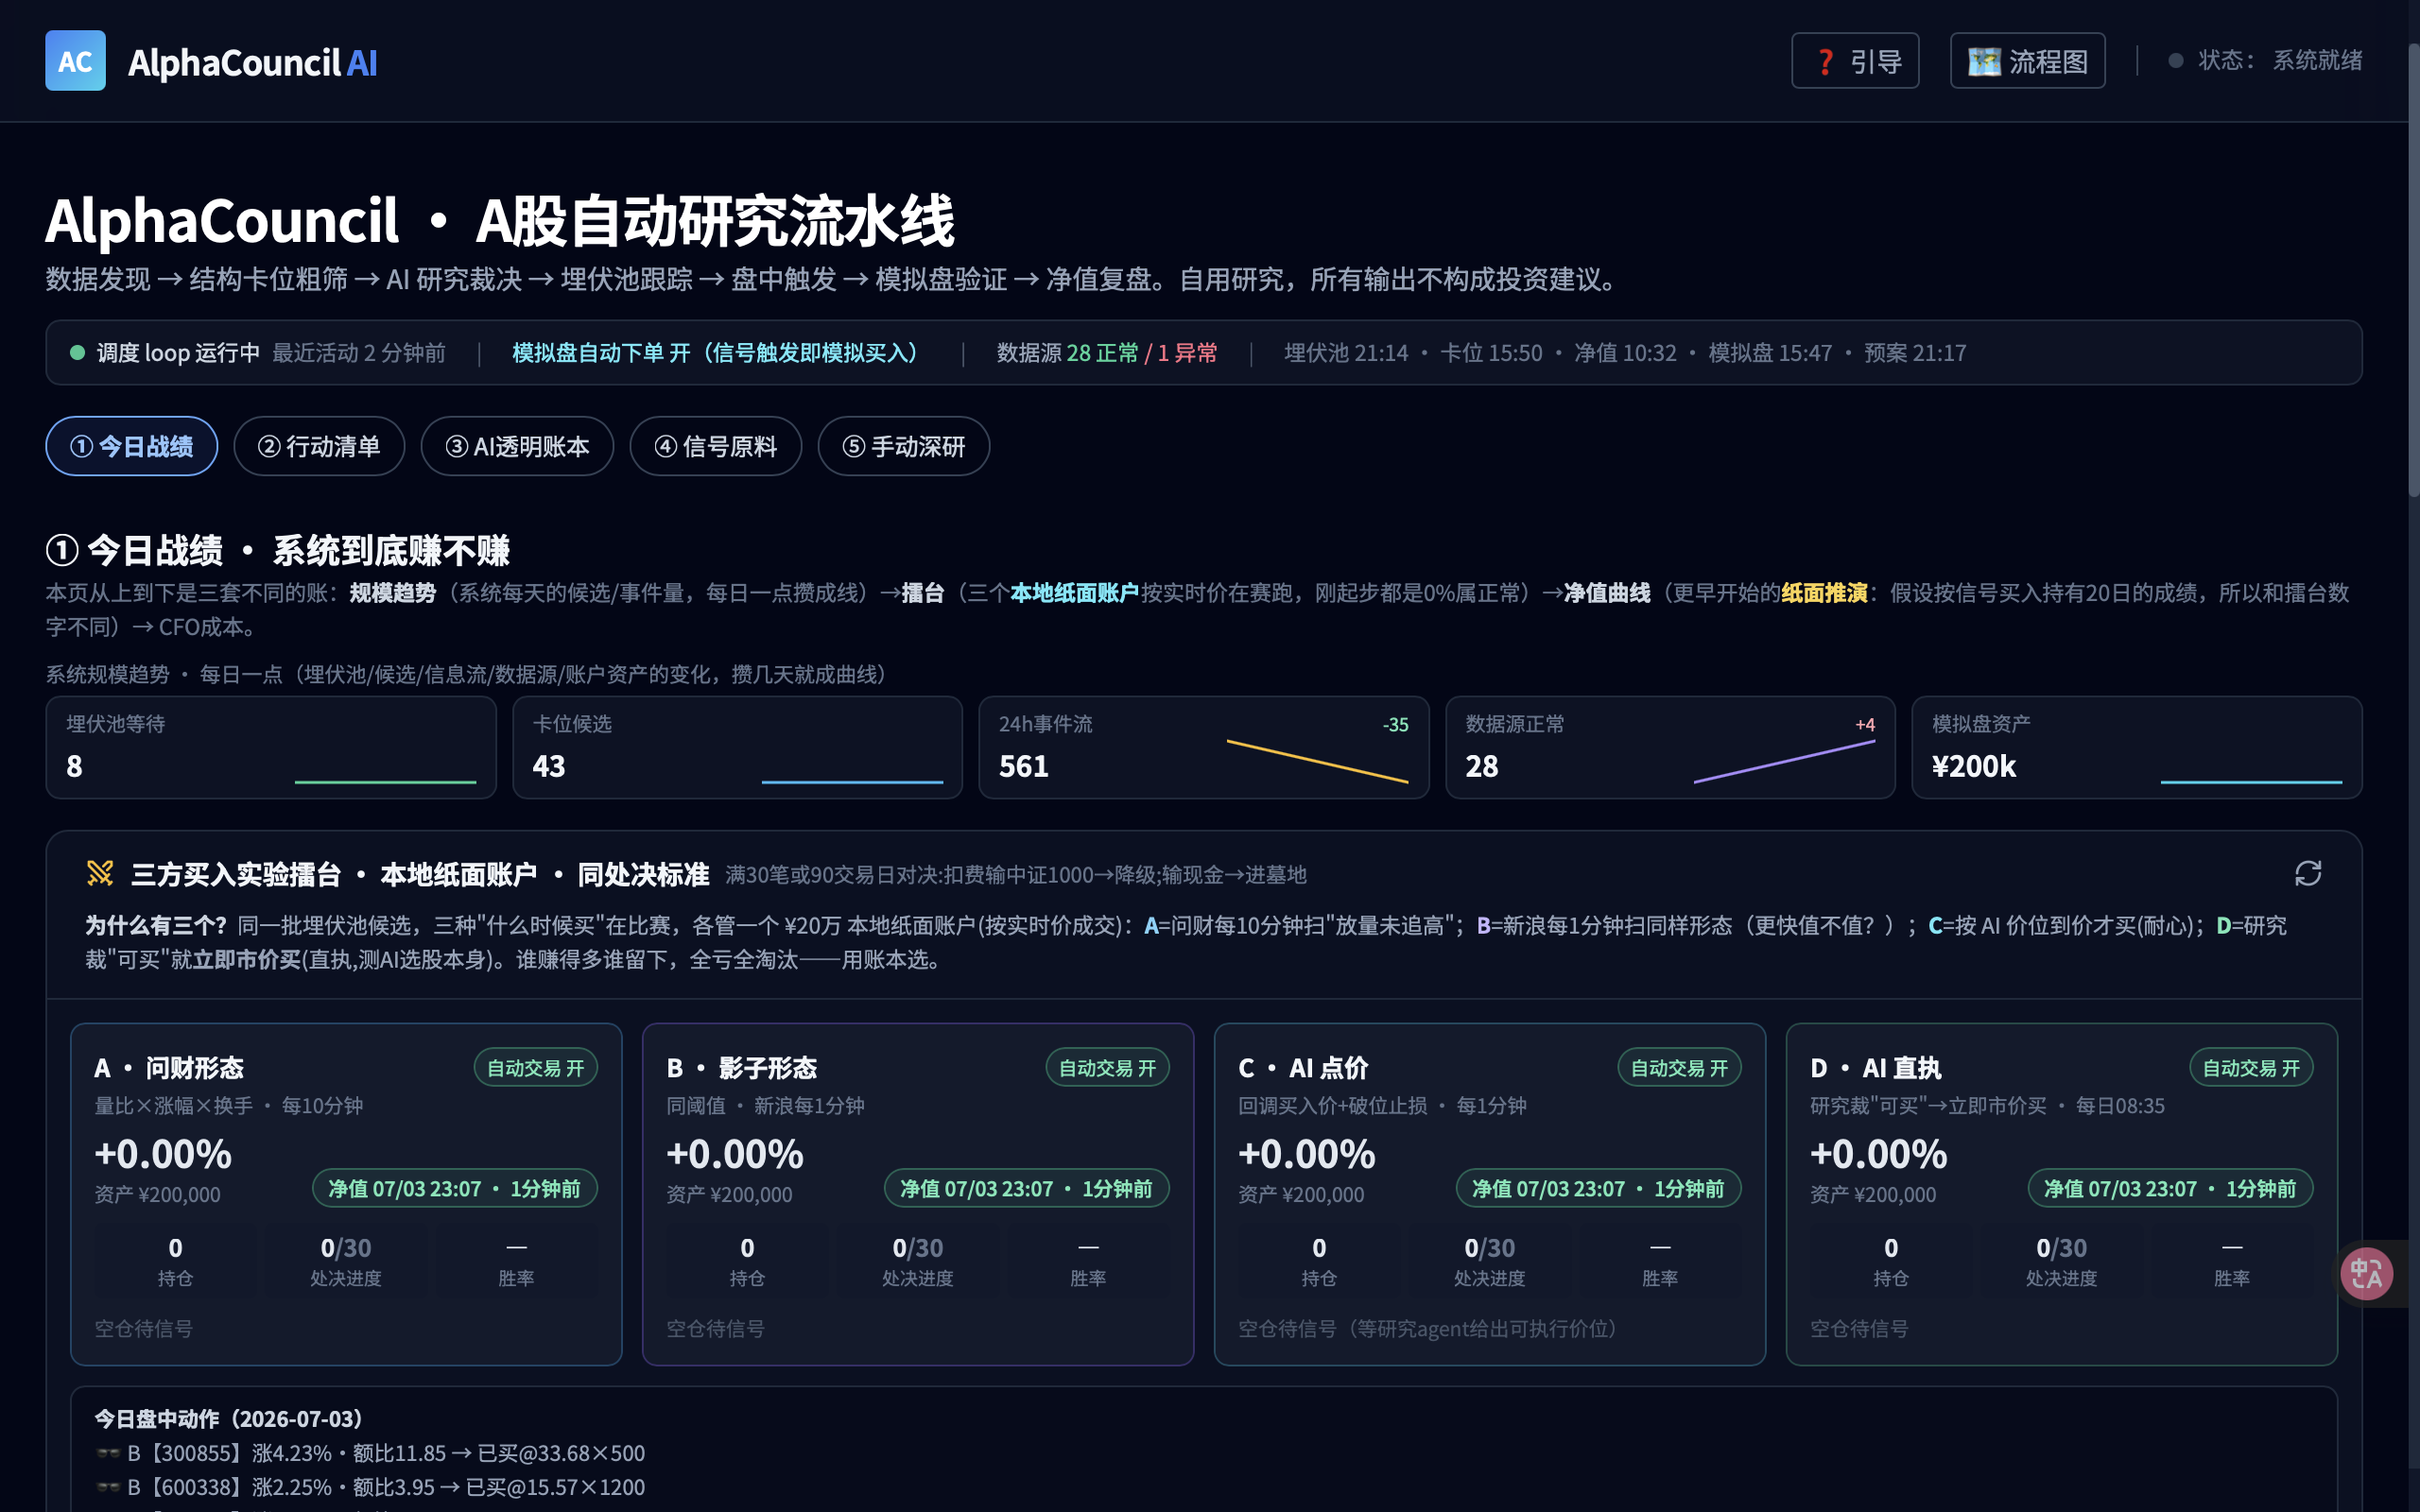Viewport: 2420px width, 1512px height.
Task: Click the crossed swords icon beside 三方买入实验擂台
Action: (100, 874)
